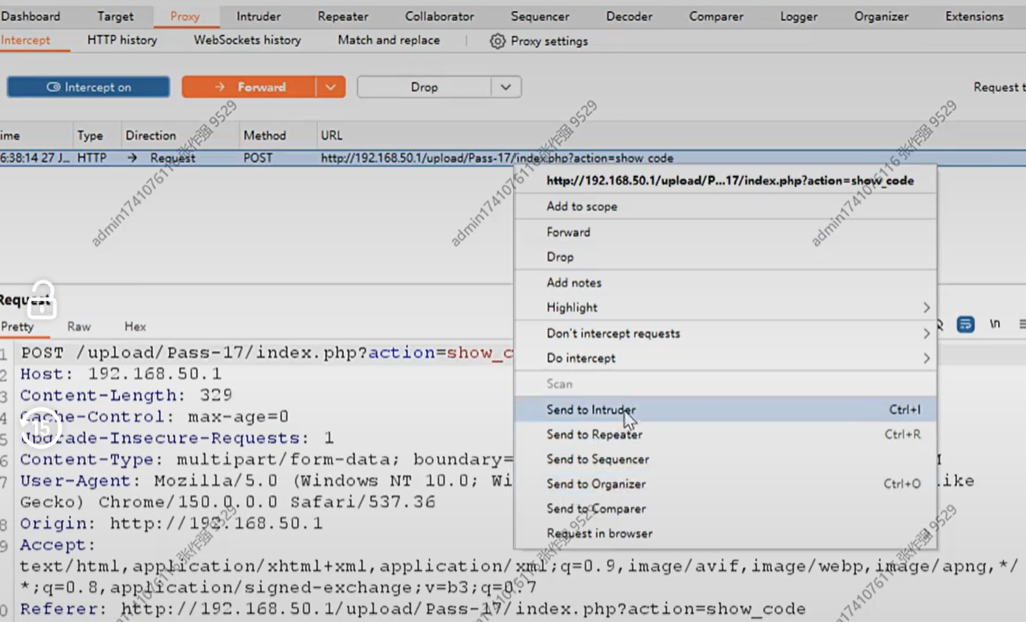Switch request view to Hex
The width and height of the screenshot is (1026, 622).
[135, 326]
